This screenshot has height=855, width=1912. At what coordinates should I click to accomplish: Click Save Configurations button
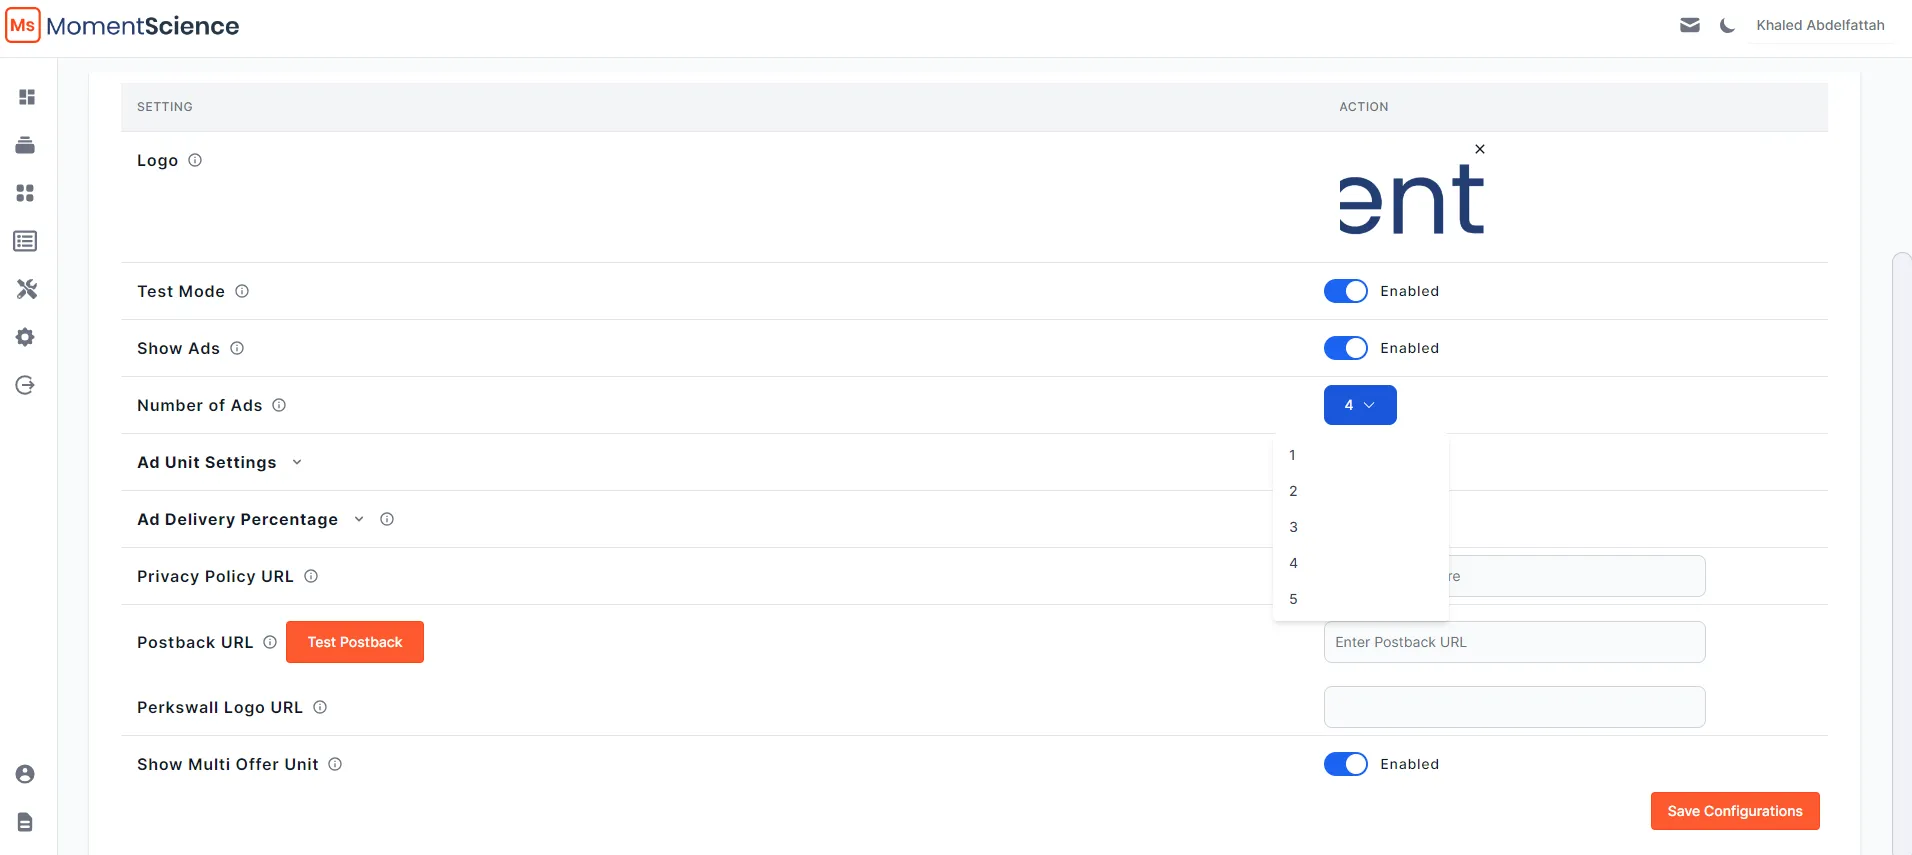coord(1735,811)
